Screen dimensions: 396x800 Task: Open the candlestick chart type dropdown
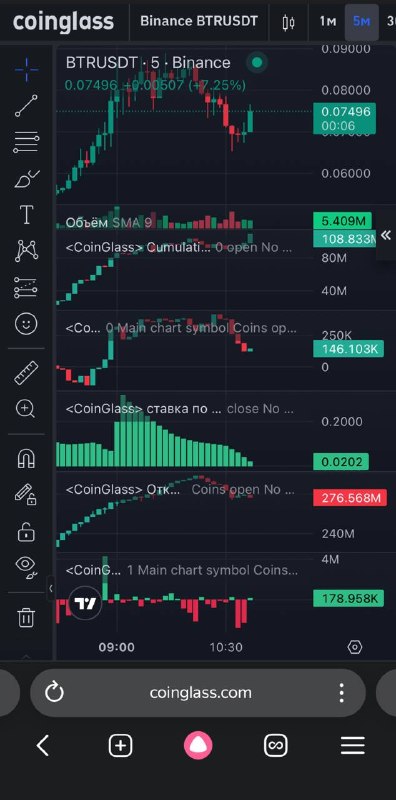tap(288, 22)
